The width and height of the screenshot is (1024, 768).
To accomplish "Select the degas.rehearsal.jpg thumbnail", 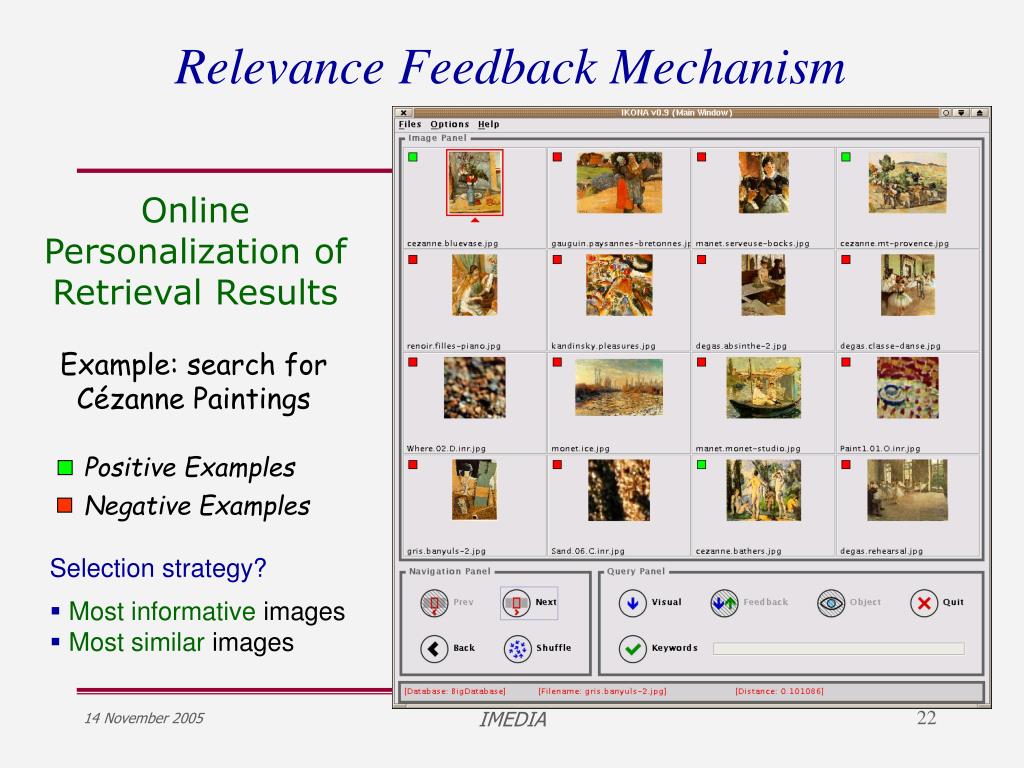I will coord(908,490).
